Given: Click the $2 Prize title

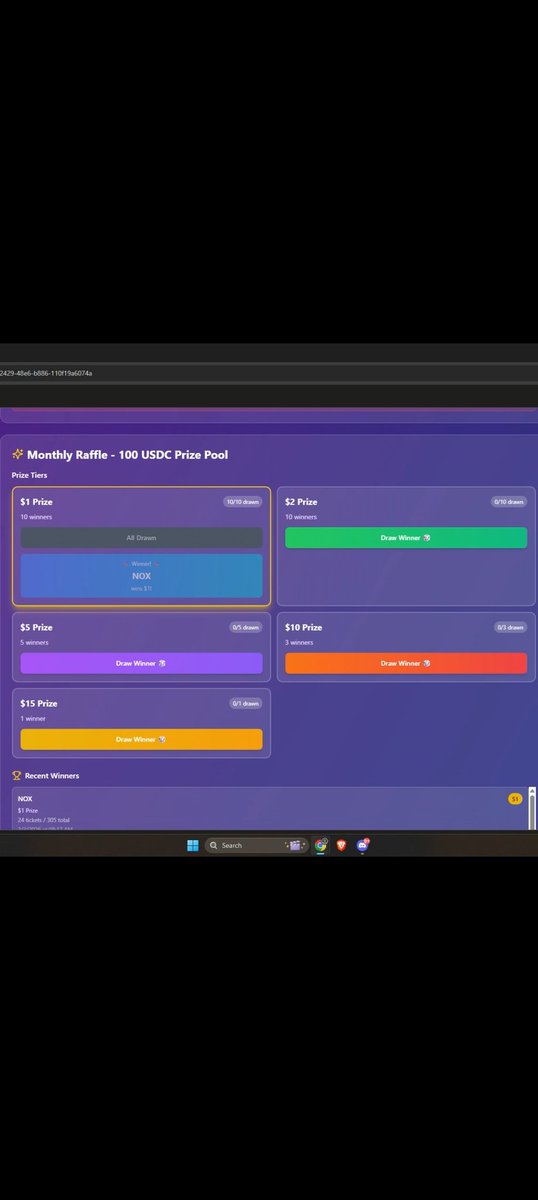Looking at the screenshot, I should (301, 502).
